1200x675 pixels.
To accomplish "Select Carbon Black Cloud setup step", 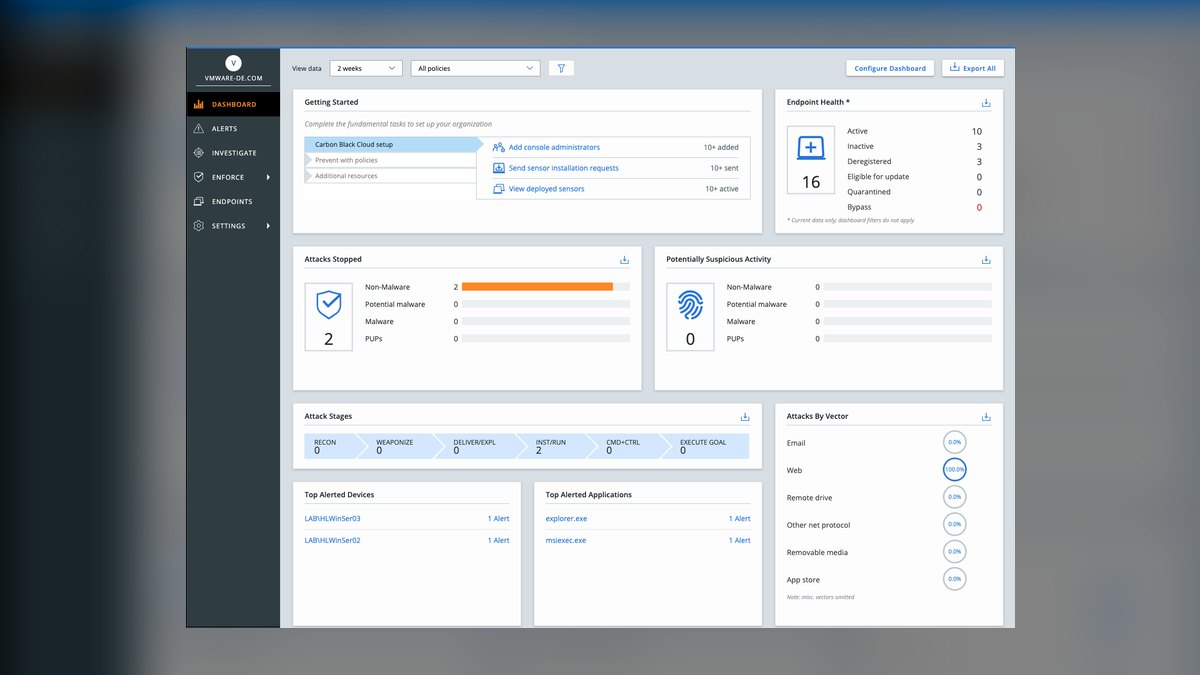I will [x=394, y=145].
